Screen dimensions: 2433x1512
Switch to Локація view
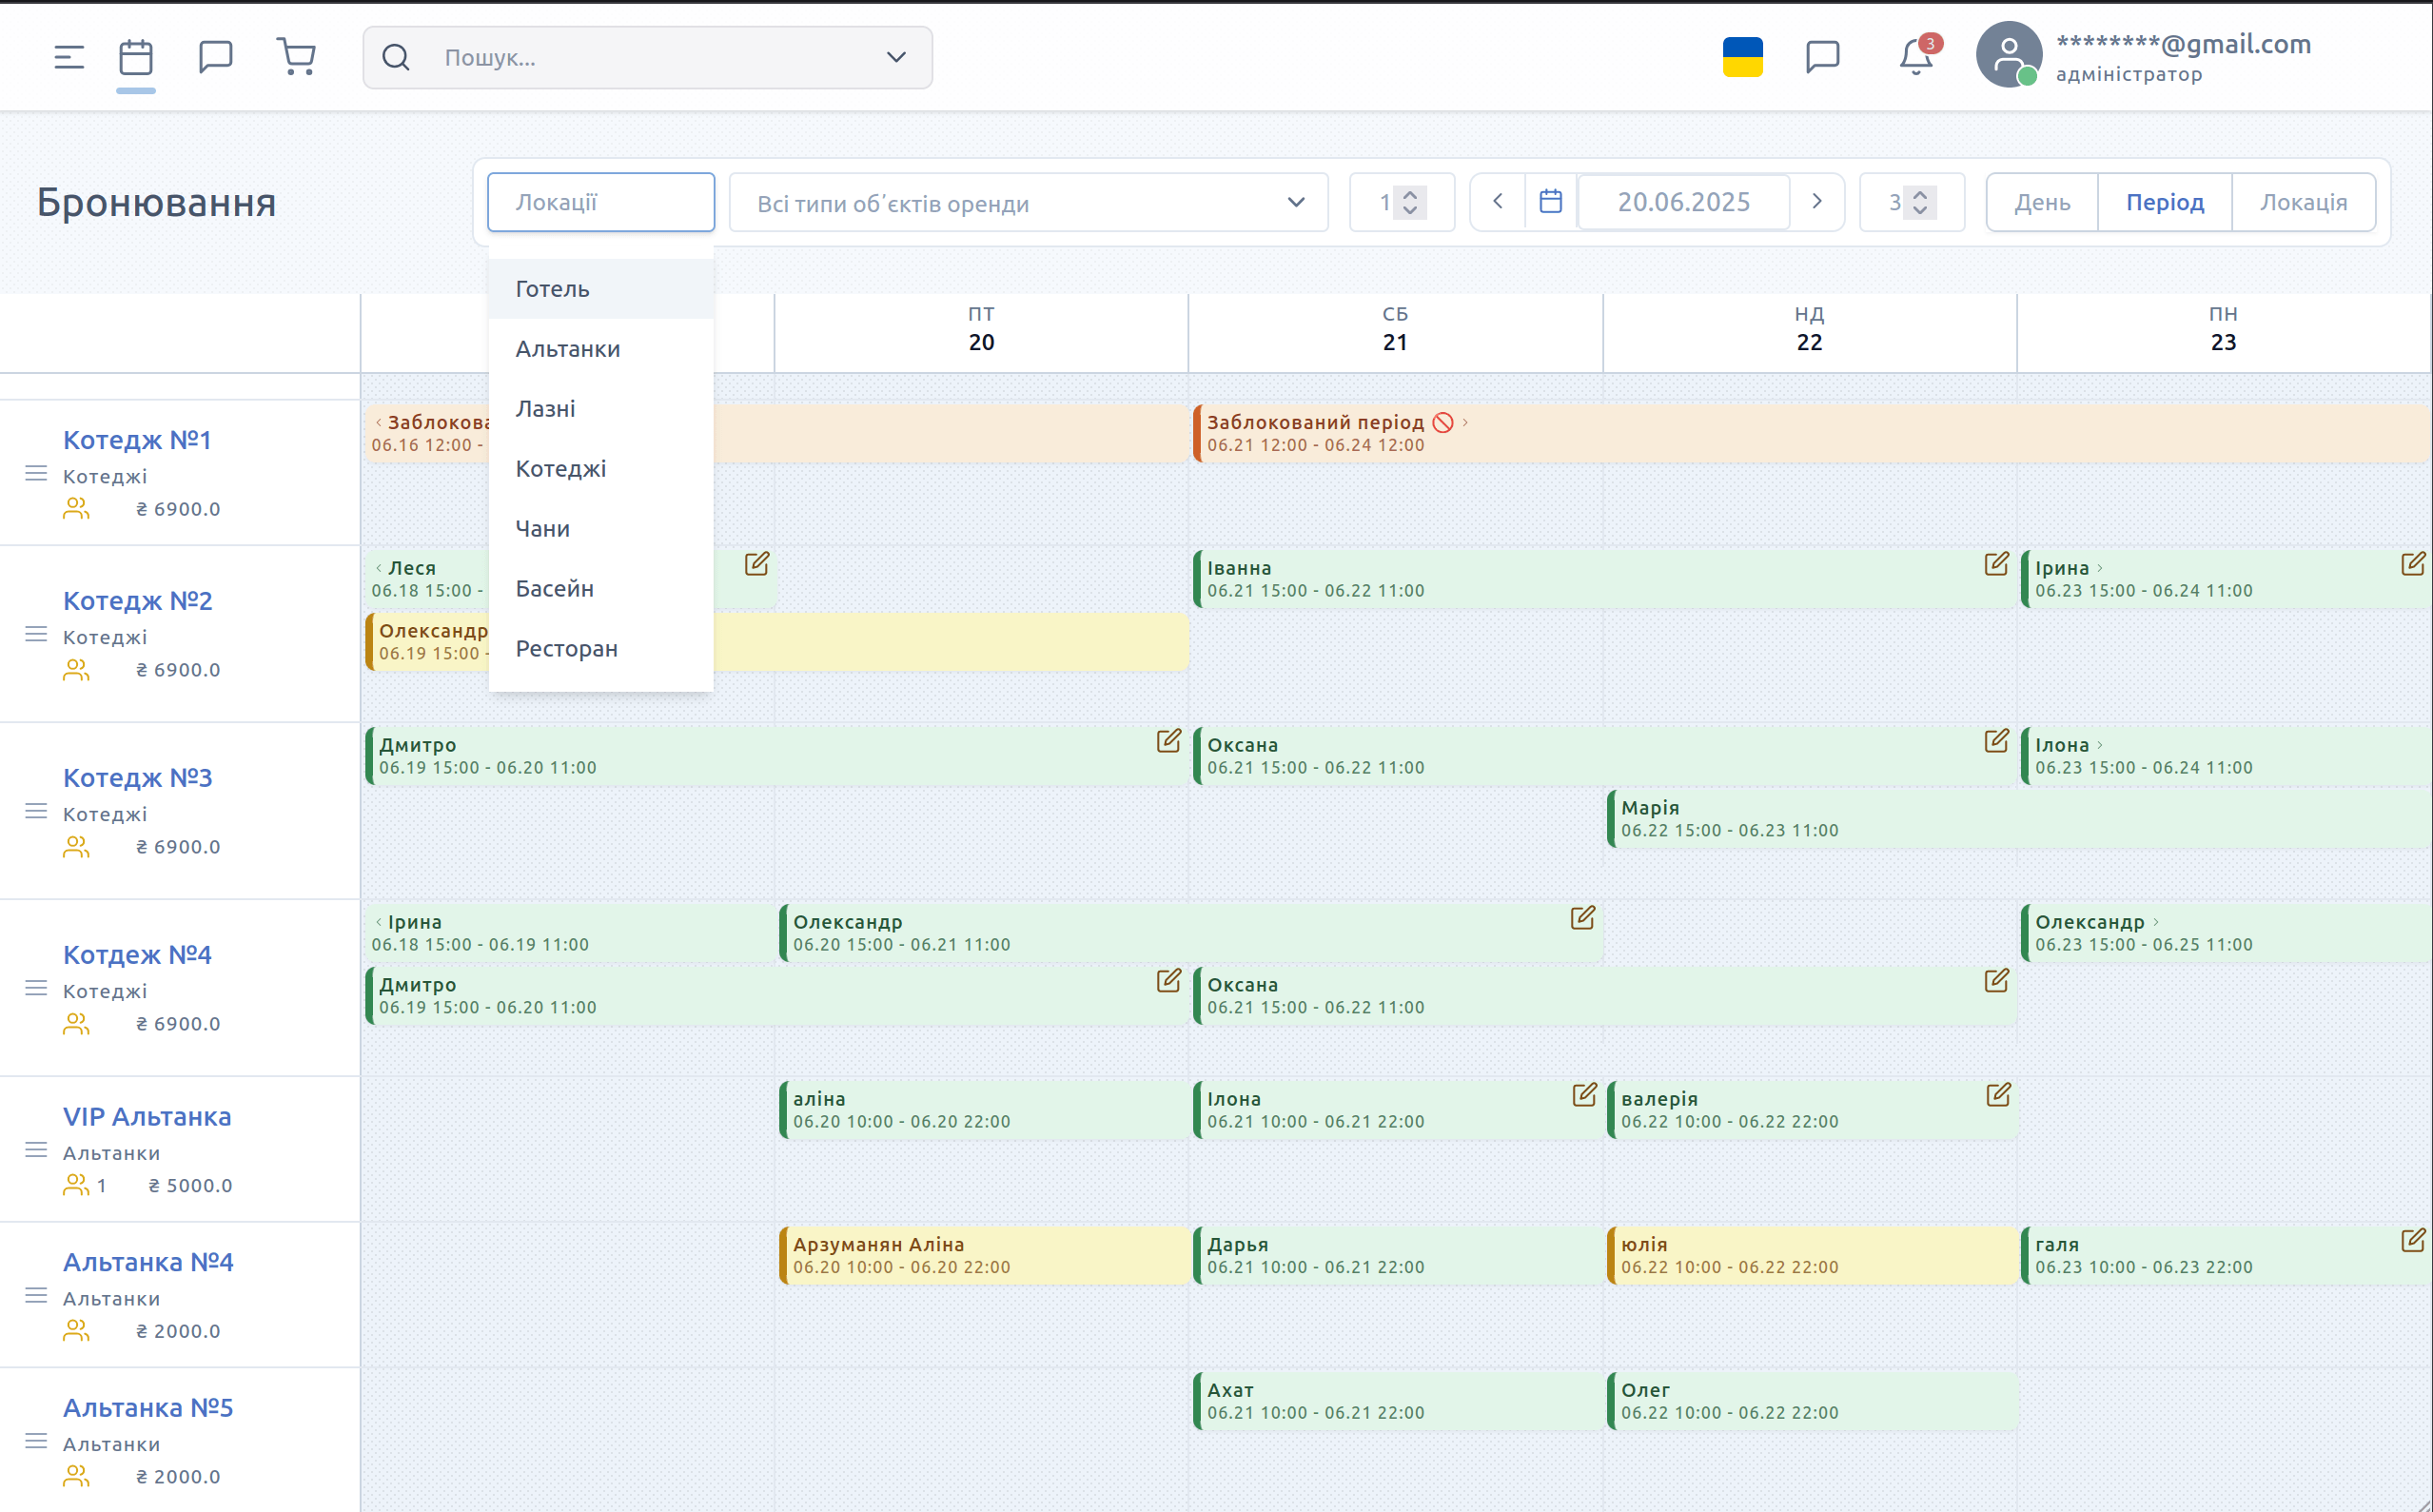(2303, 202)
